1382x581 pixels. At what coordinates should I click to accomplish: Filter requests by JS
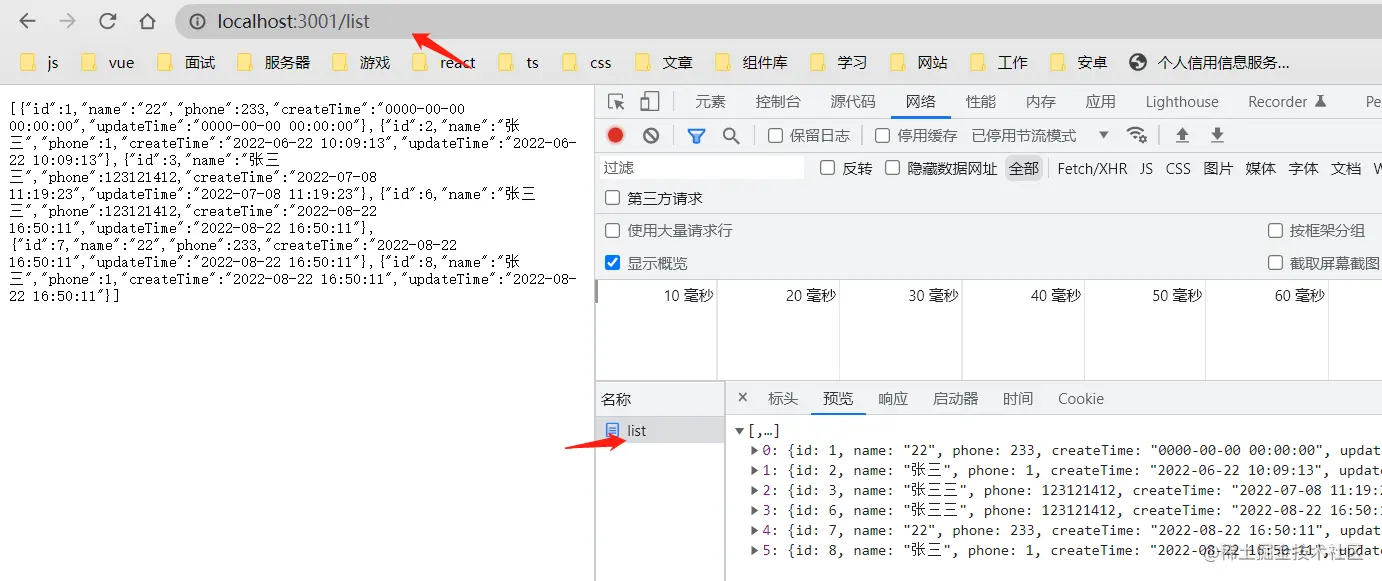click(1146, 168)
